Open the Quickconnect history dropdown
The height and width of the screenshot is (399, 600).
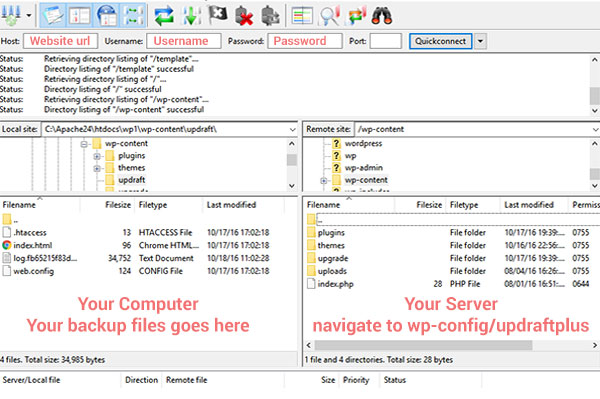(x=481, y=41)
